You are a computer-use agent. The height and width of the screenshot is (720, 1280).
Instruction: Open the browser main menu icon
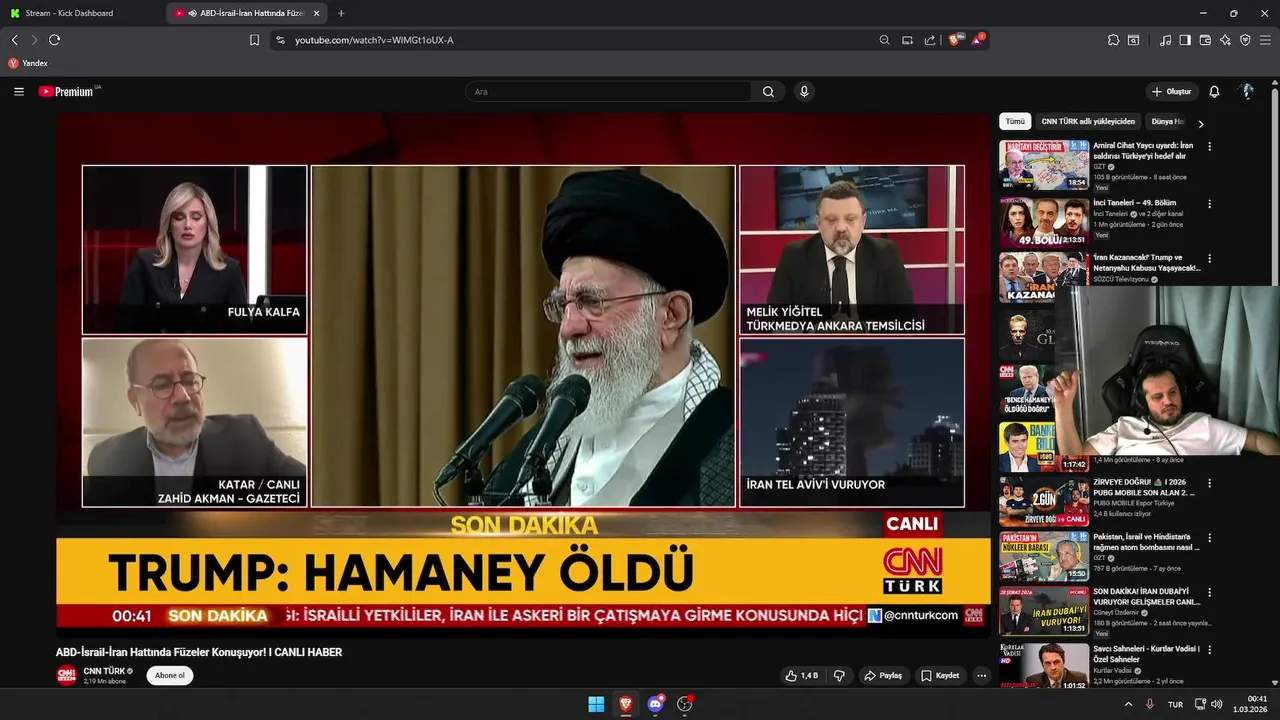tap(1265, 40)
